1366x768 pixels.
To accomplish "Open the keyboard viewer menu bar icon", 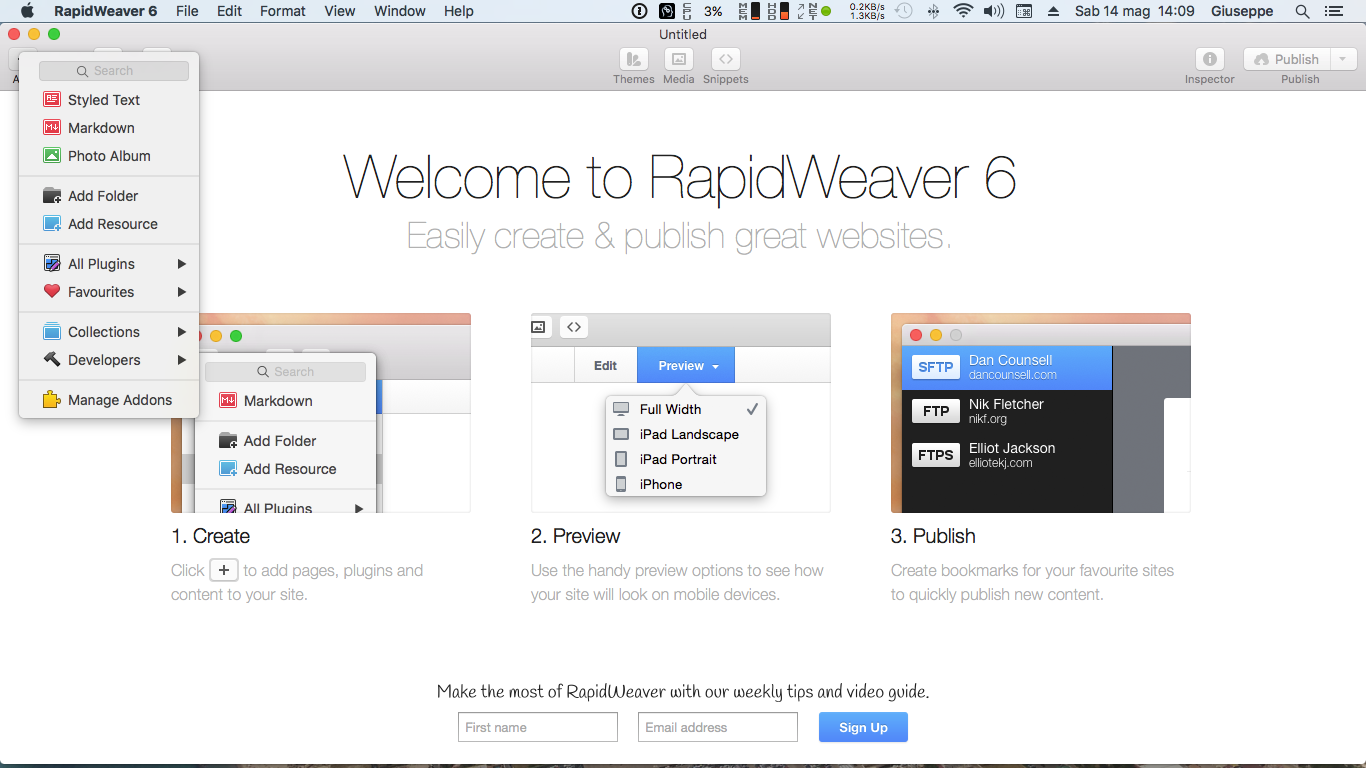I will coord(1024,11).
